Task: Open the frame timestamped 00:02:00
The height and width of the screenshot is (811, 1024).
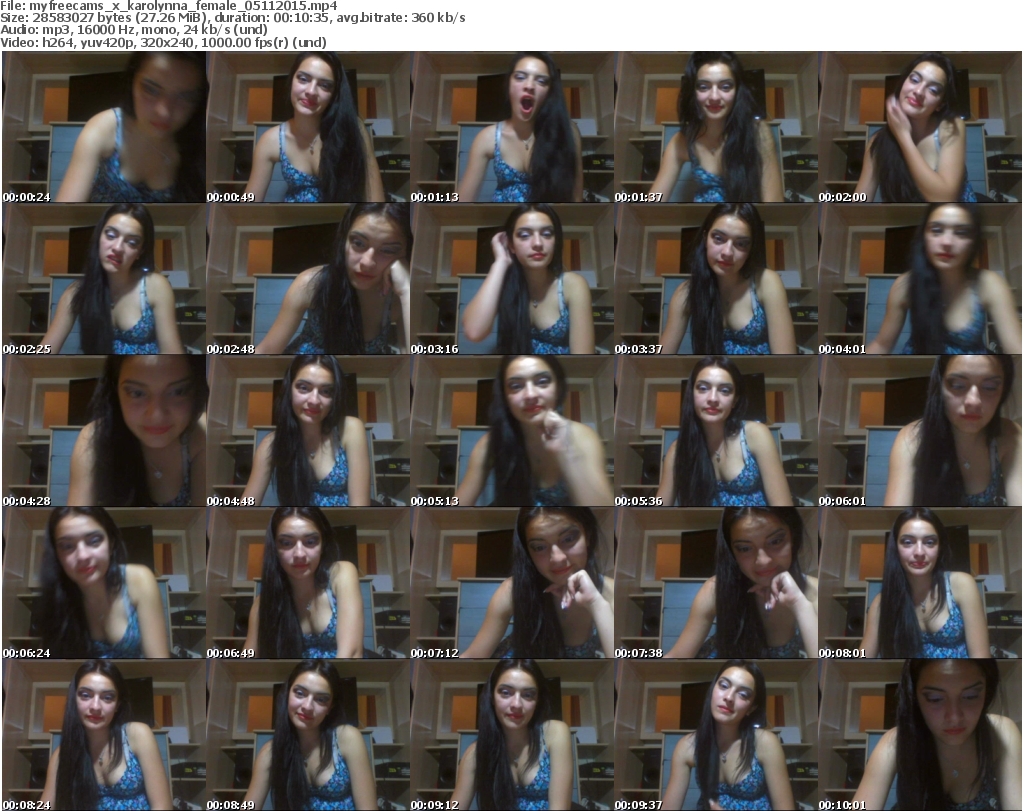Action: pyautogui.click(x=920, y=127)
